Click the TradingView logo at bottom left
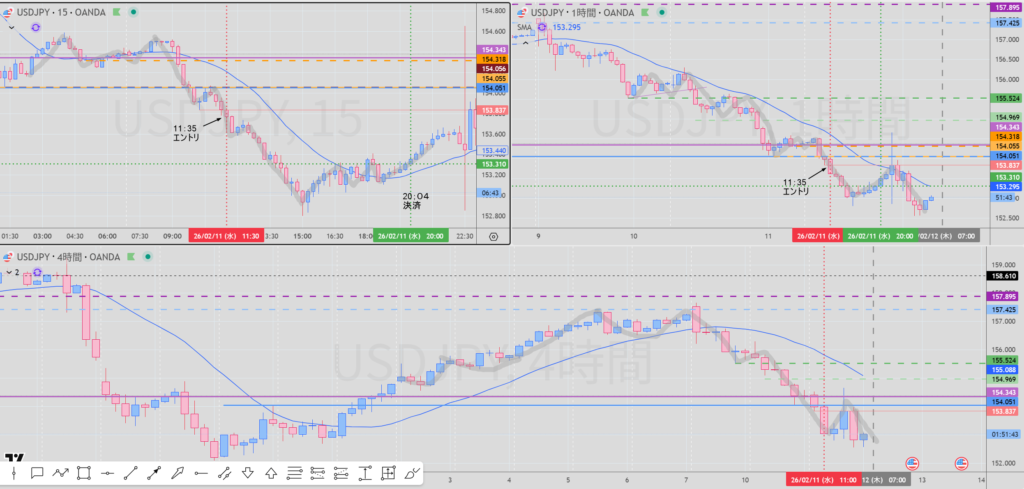The height and width of the screenshot is (489, 1024). (14, 459)
